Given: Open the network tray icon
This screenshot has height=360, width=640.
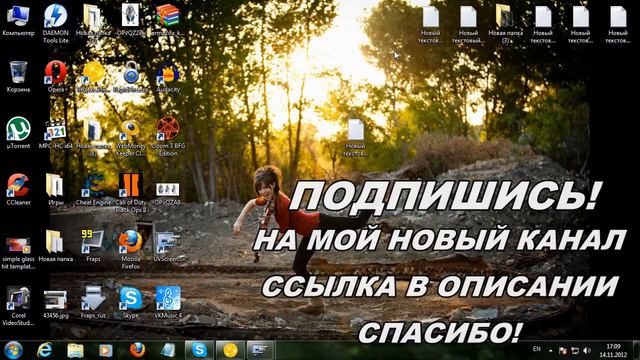Looking at the screenshot, I should tap(575, 351).
